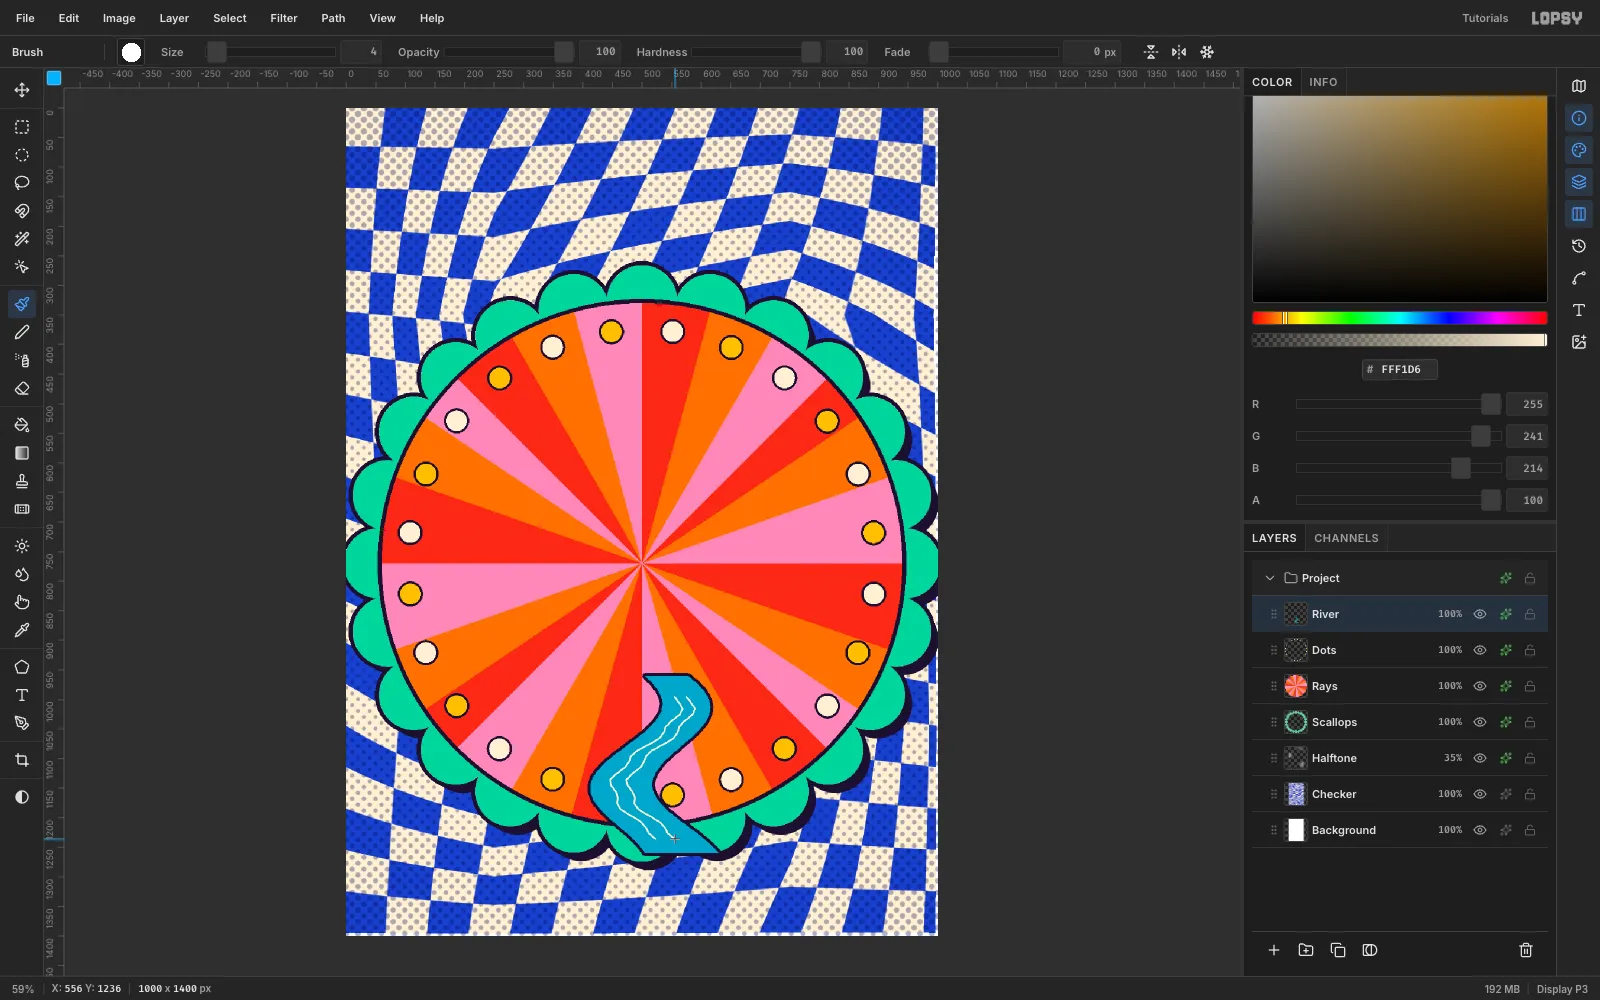This screenshot has height=1000, width=1600.
Task: Lock the Background layer
Action: pos(1530,830)
